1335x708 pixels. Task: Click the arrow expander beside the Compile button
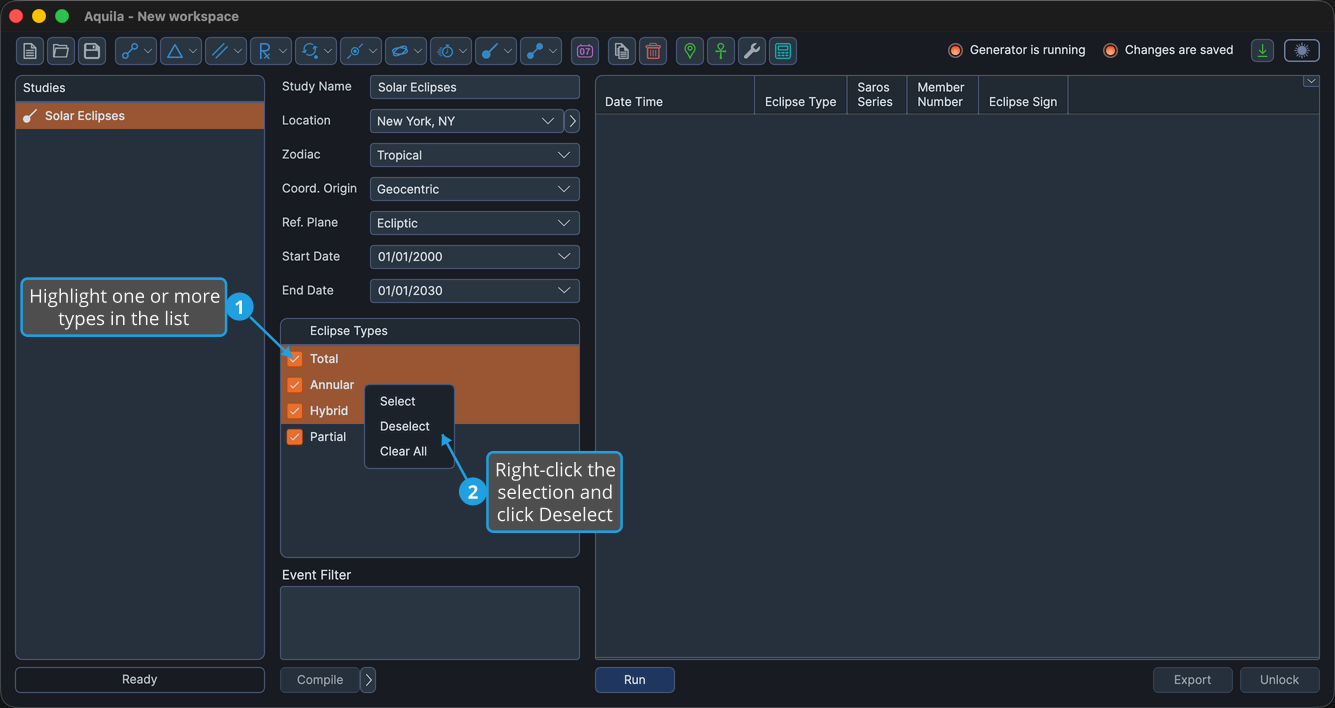pyautogui.click(x=368, y=680)
